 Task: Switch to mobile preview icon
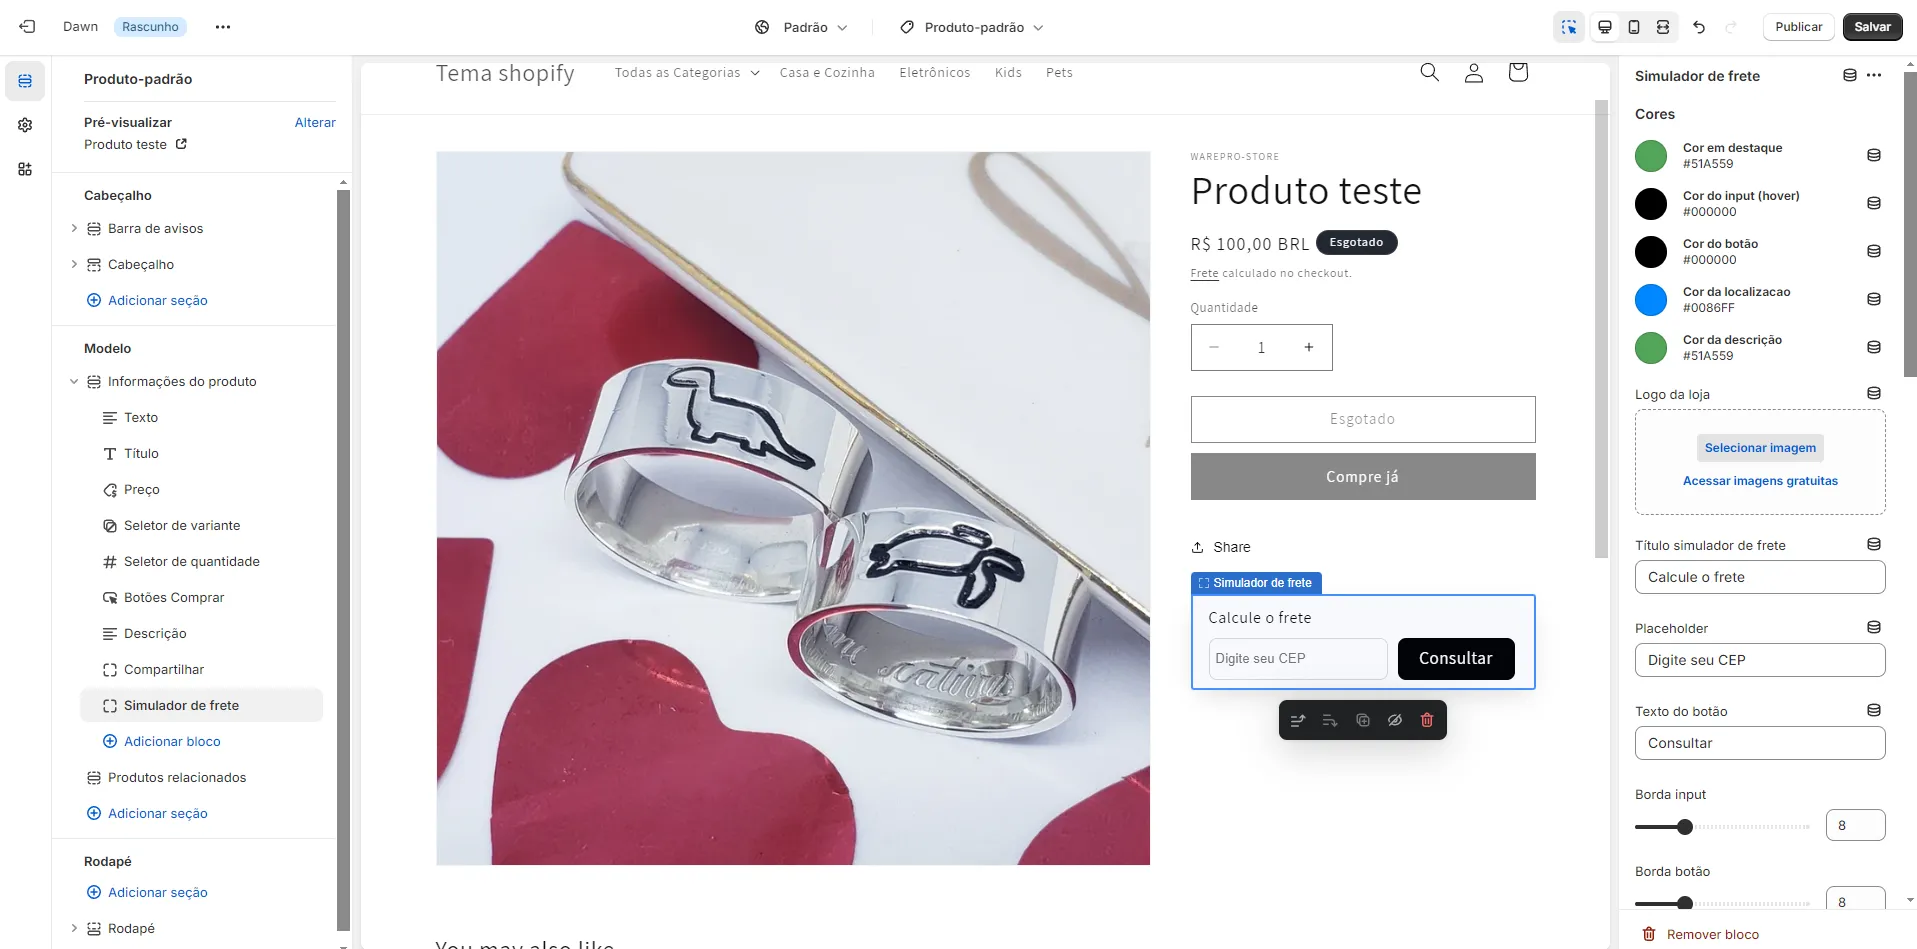(x=1634, y=27)
